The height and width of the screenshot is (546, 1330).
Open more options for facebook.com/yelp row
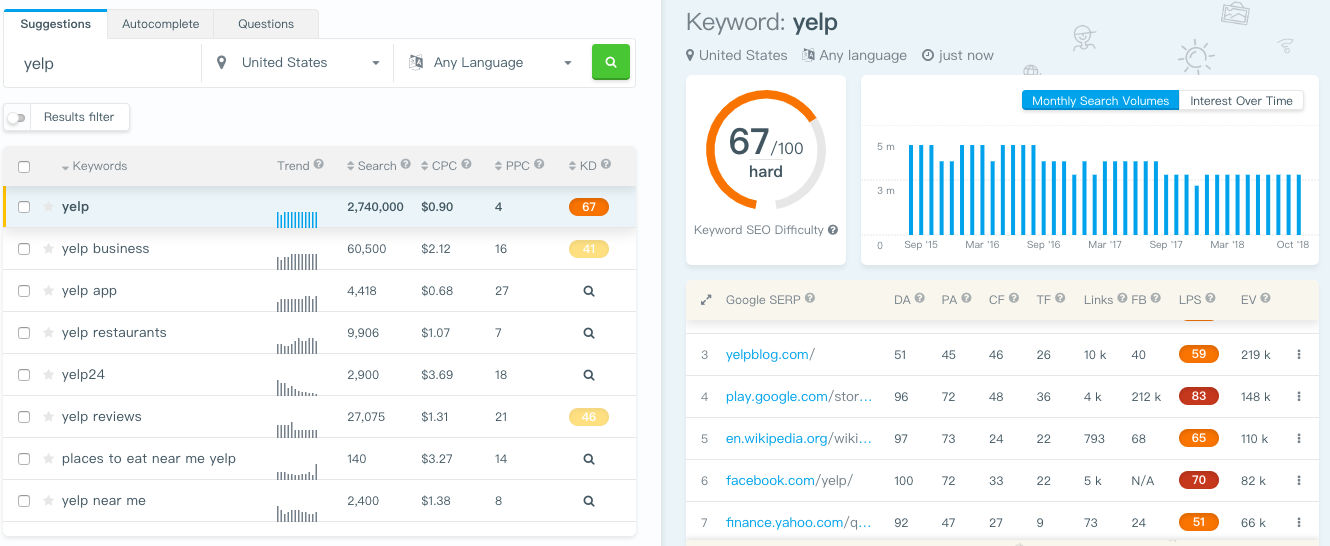pos(1299,480)
